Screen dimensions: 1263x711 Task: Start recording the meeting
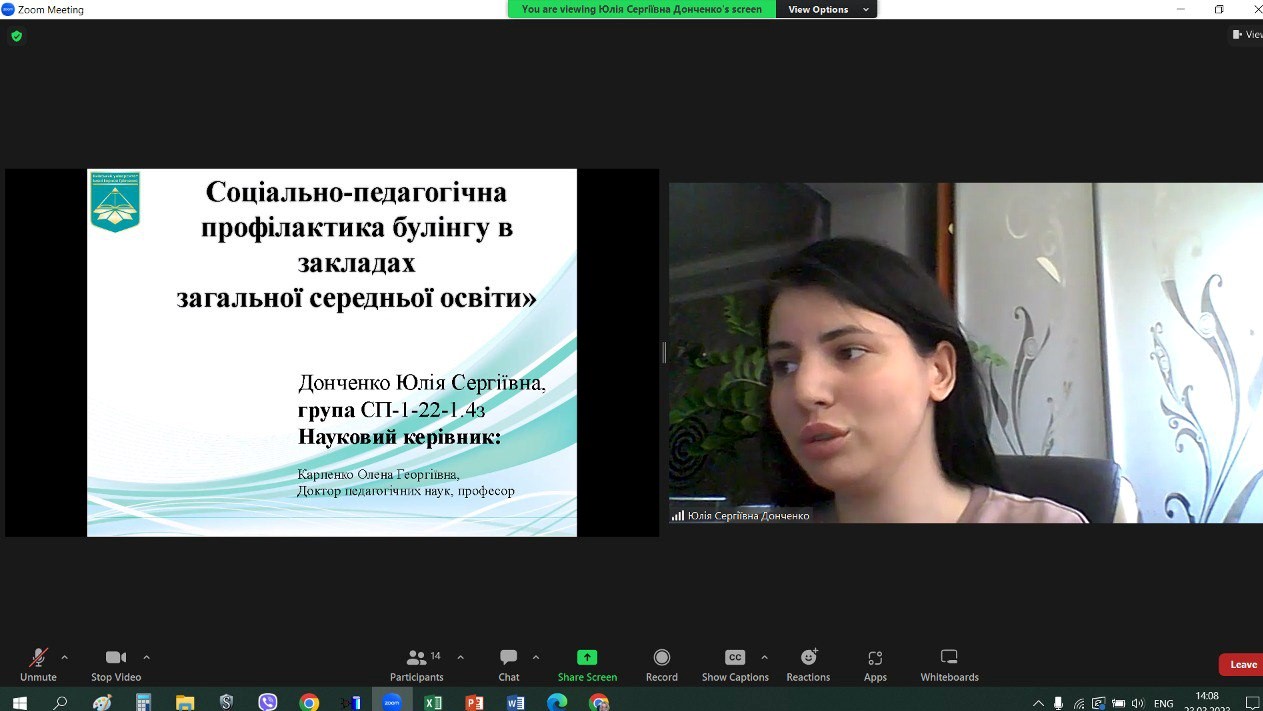click(661, 664)
